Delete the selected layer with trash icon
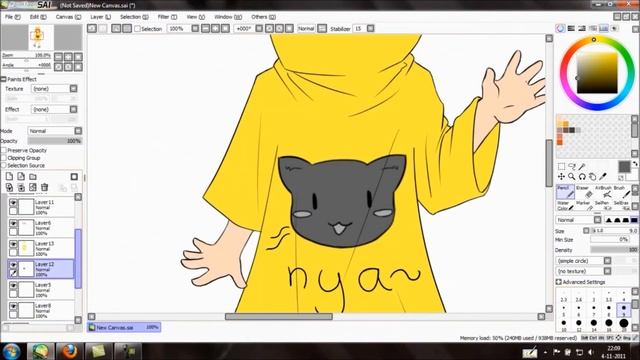This screenshot has width=640, height=360. (45, 187)
